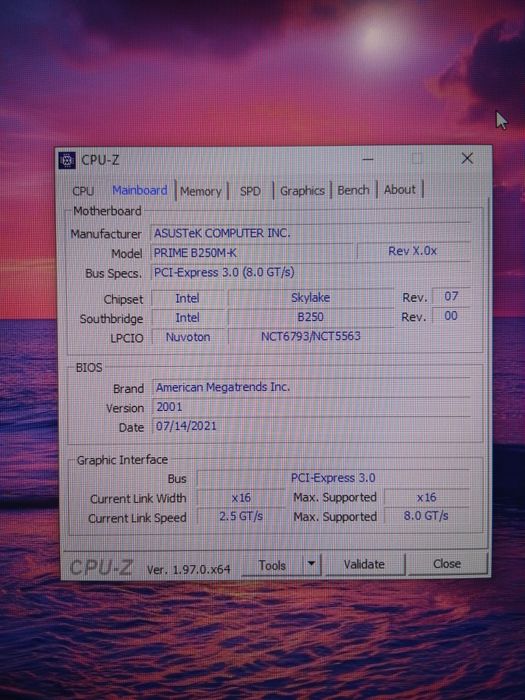
Task: Click Current Link Width value x16
Action: [x=241, y=498]
